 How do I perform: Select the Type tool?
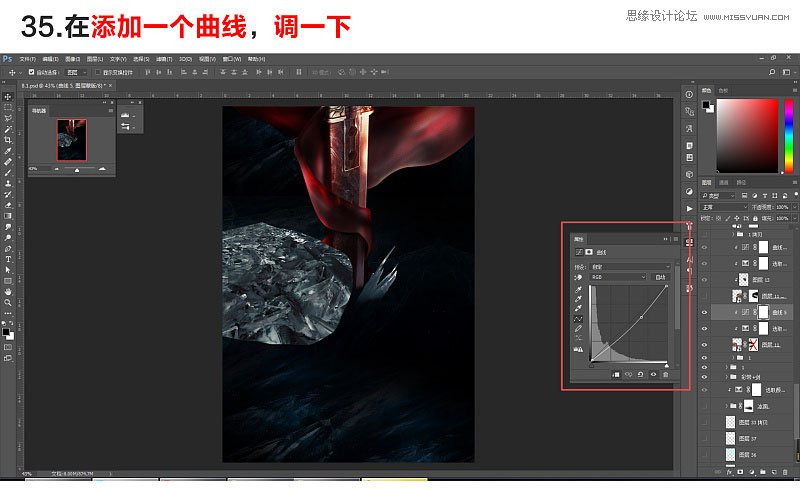(8, 259)
